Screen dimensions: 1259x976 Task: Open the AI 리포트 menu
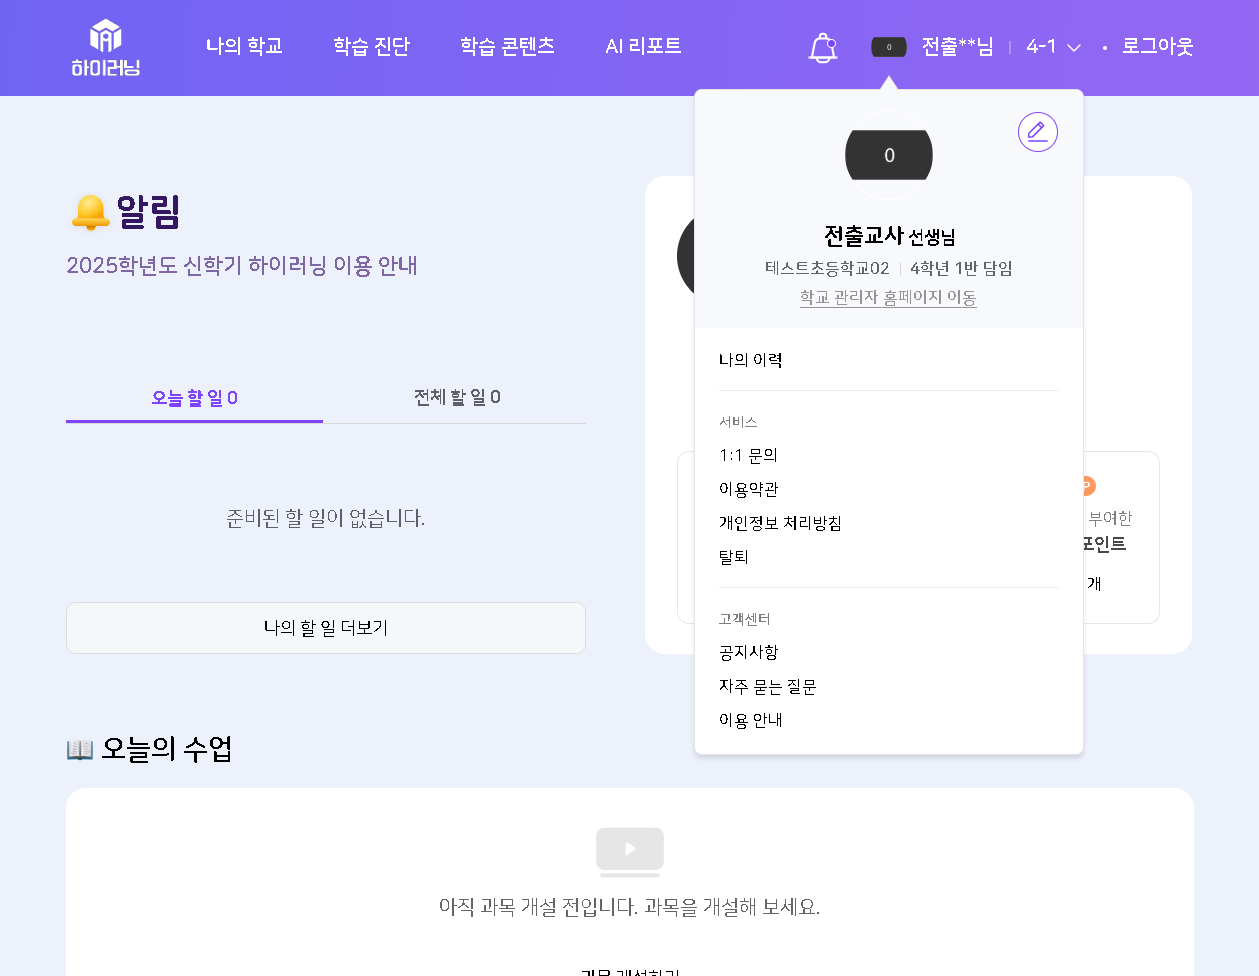point(643,46)
